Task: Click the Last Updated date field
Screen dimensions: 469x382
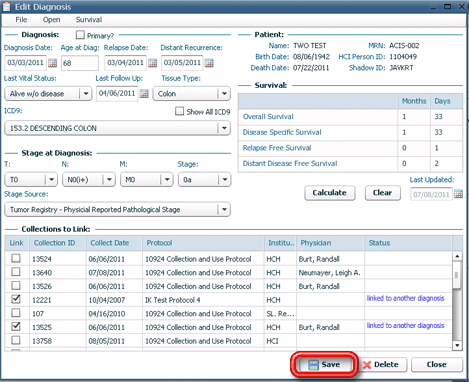Action: [431, 194]
